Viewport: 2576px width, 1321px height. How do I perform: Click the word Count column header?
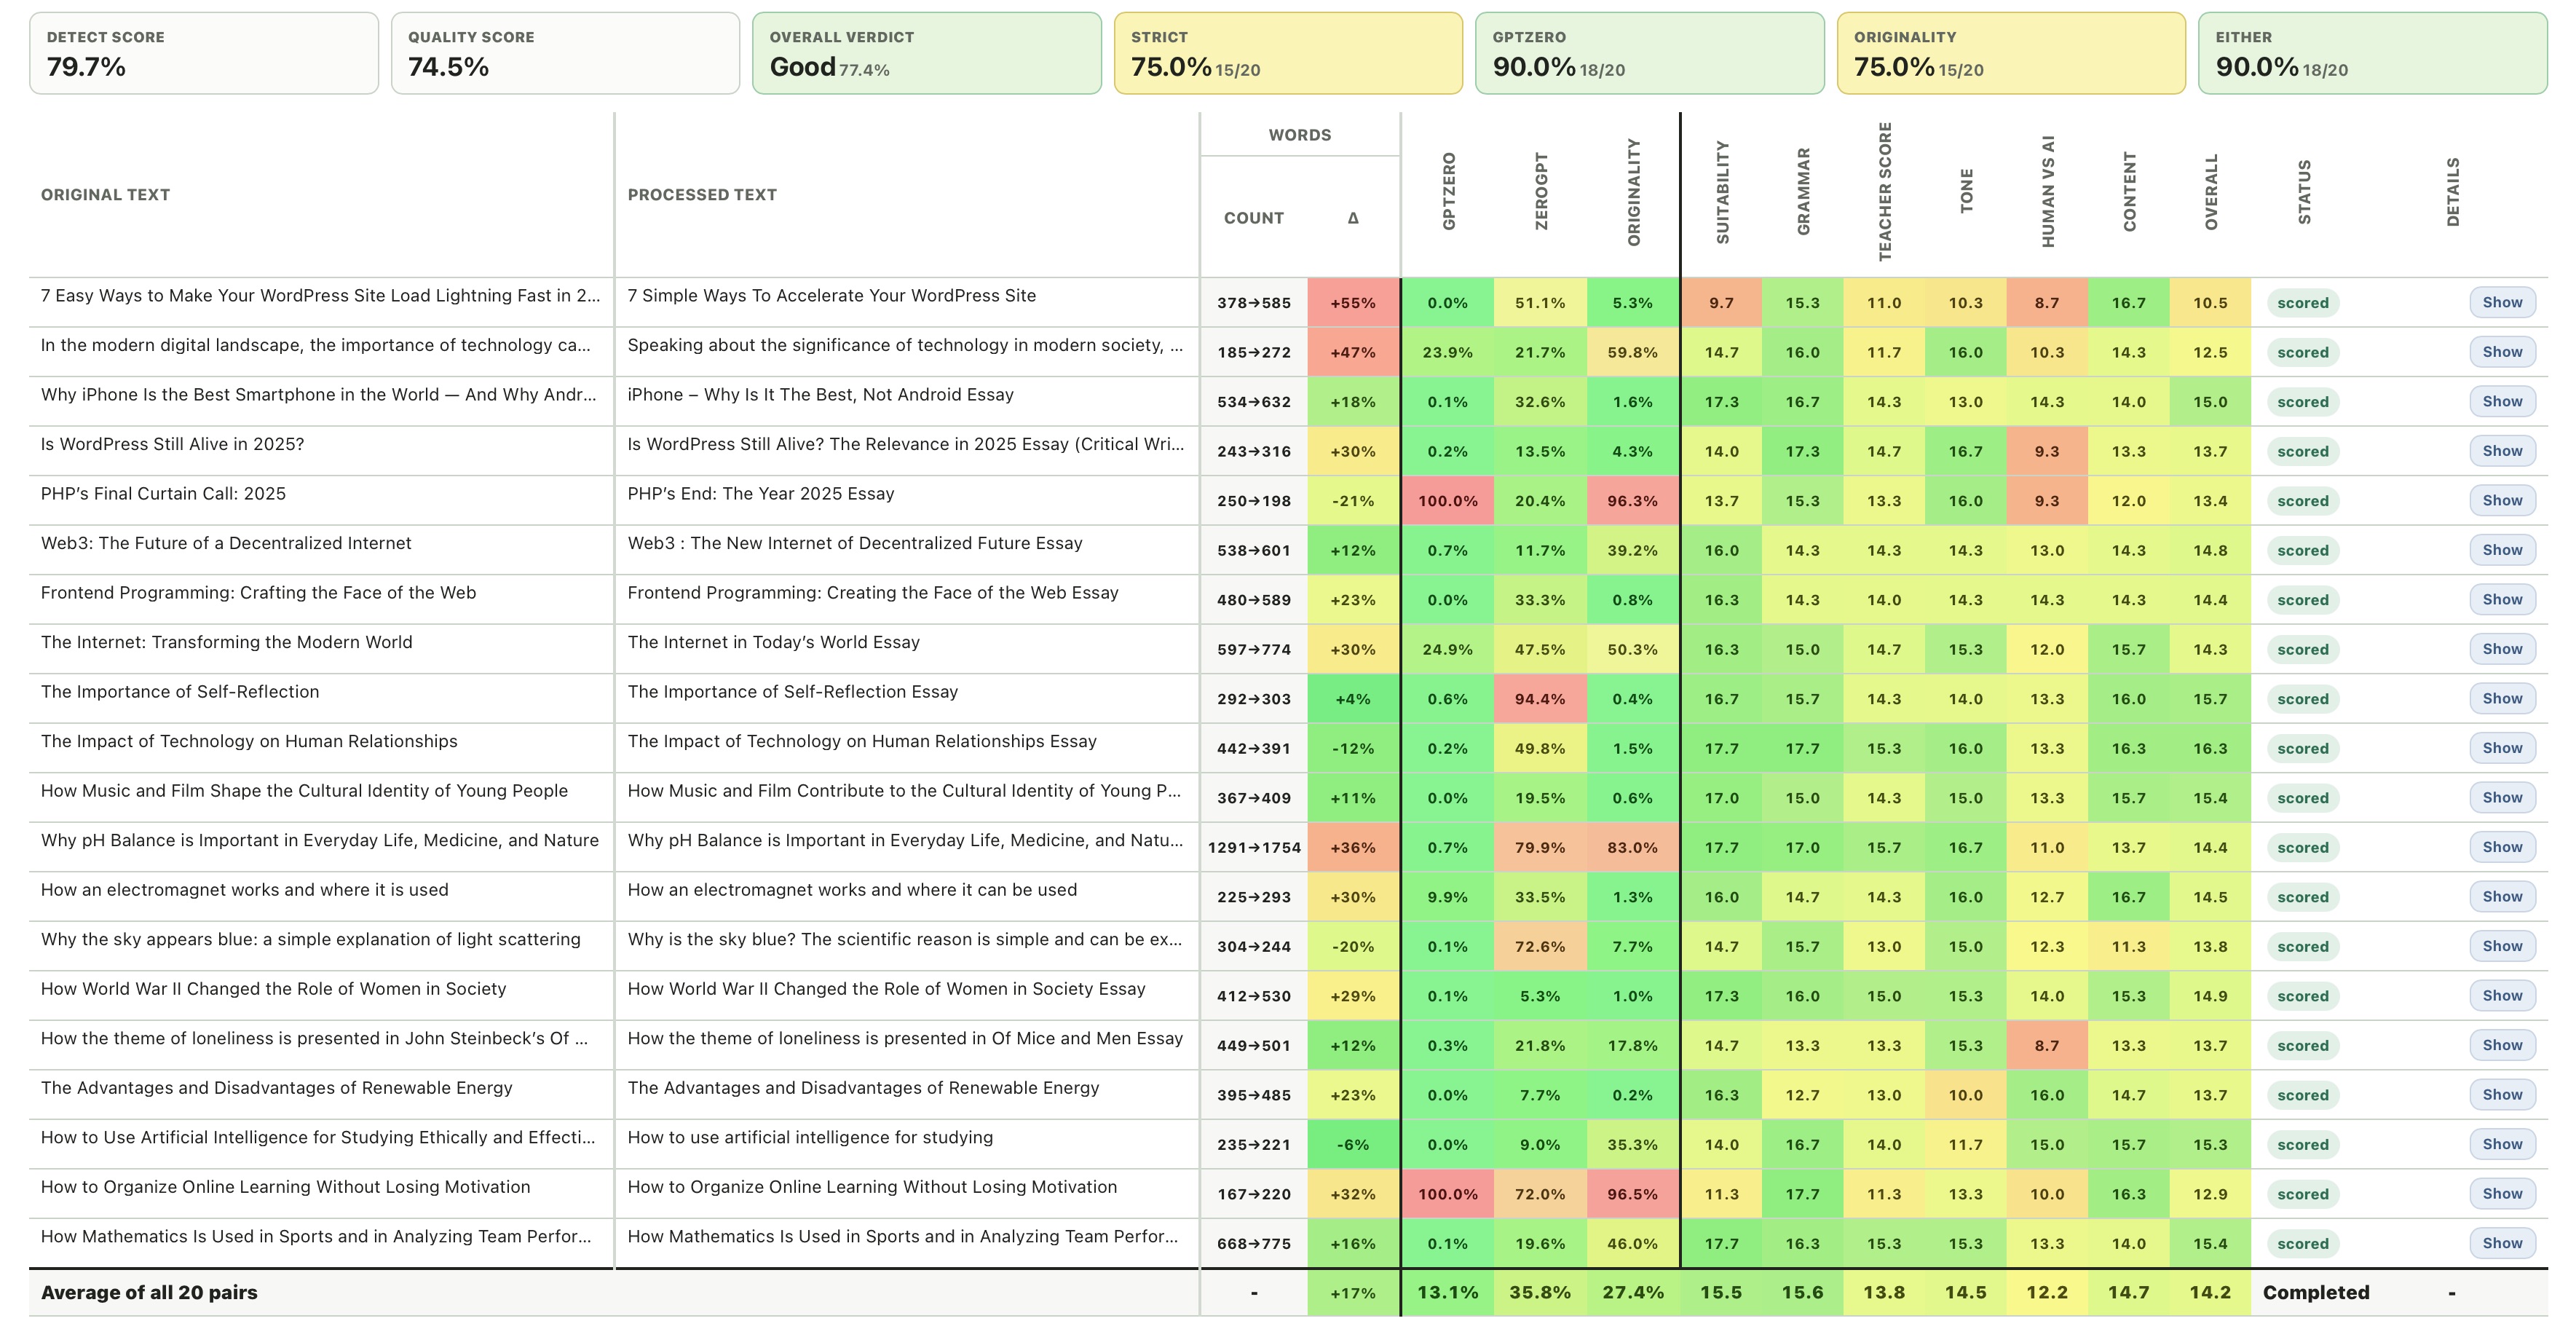click(x=1253, y=218)
